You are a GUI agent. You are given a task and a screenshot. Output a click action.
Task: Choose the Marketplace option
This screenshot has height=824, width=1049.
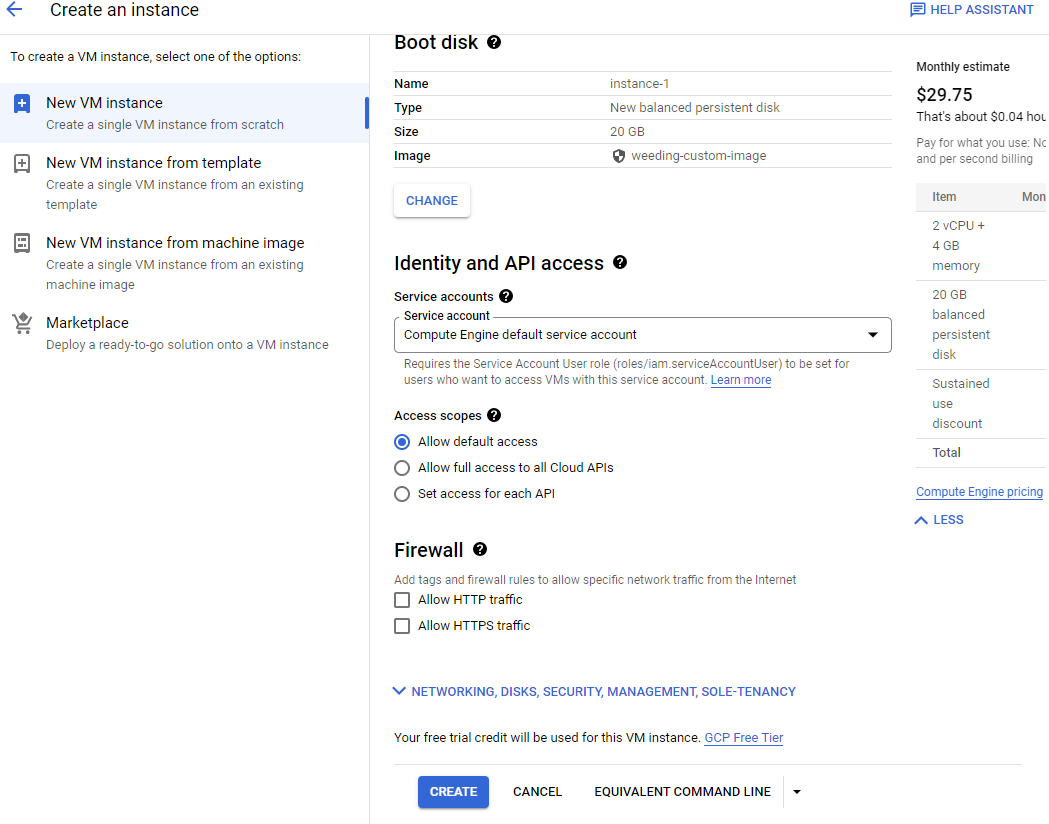click(x=184, y=332)
